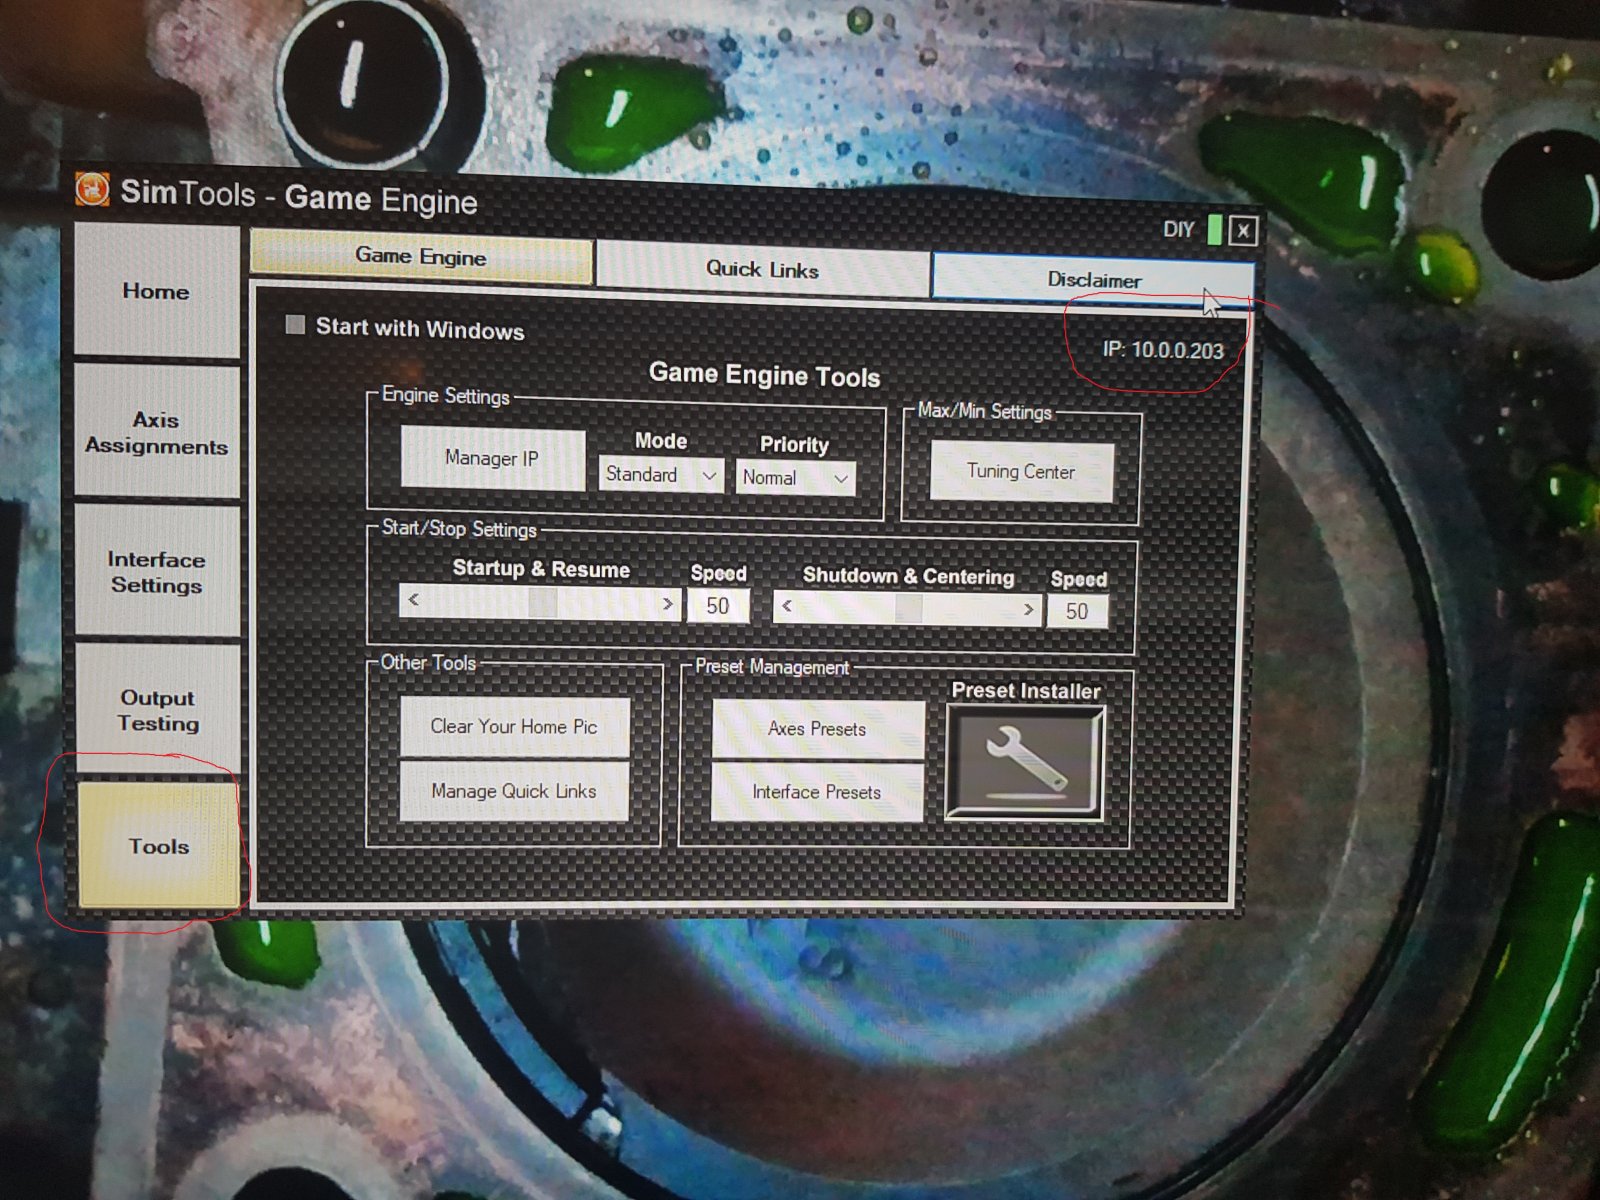This screenshot has width=1600, height=1200.
Task: Click the Startup & Resume speed slider thumb
Action: tap(543, 602)
